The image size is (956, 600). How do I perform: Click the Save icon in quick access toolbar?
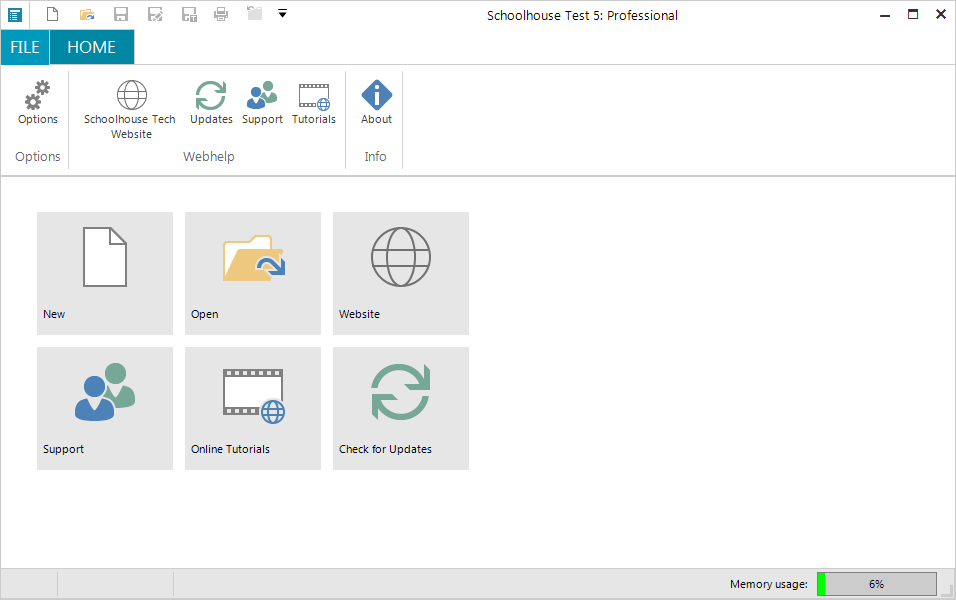click(121, 13)
